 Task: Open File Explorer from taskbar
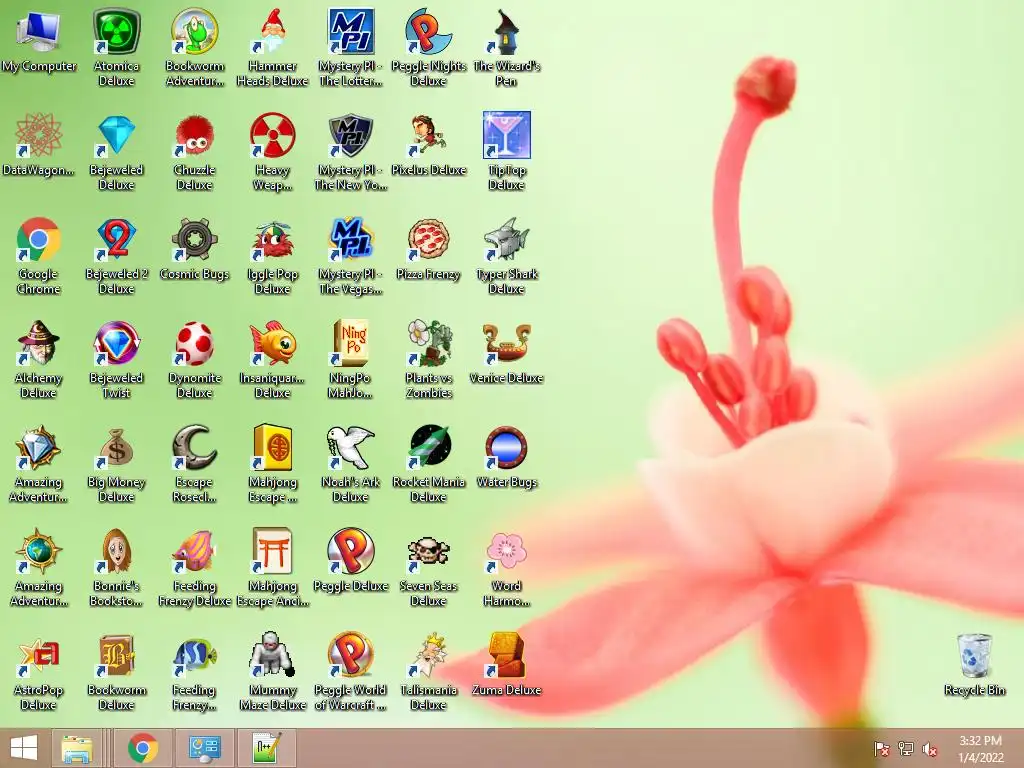point(76,748)
